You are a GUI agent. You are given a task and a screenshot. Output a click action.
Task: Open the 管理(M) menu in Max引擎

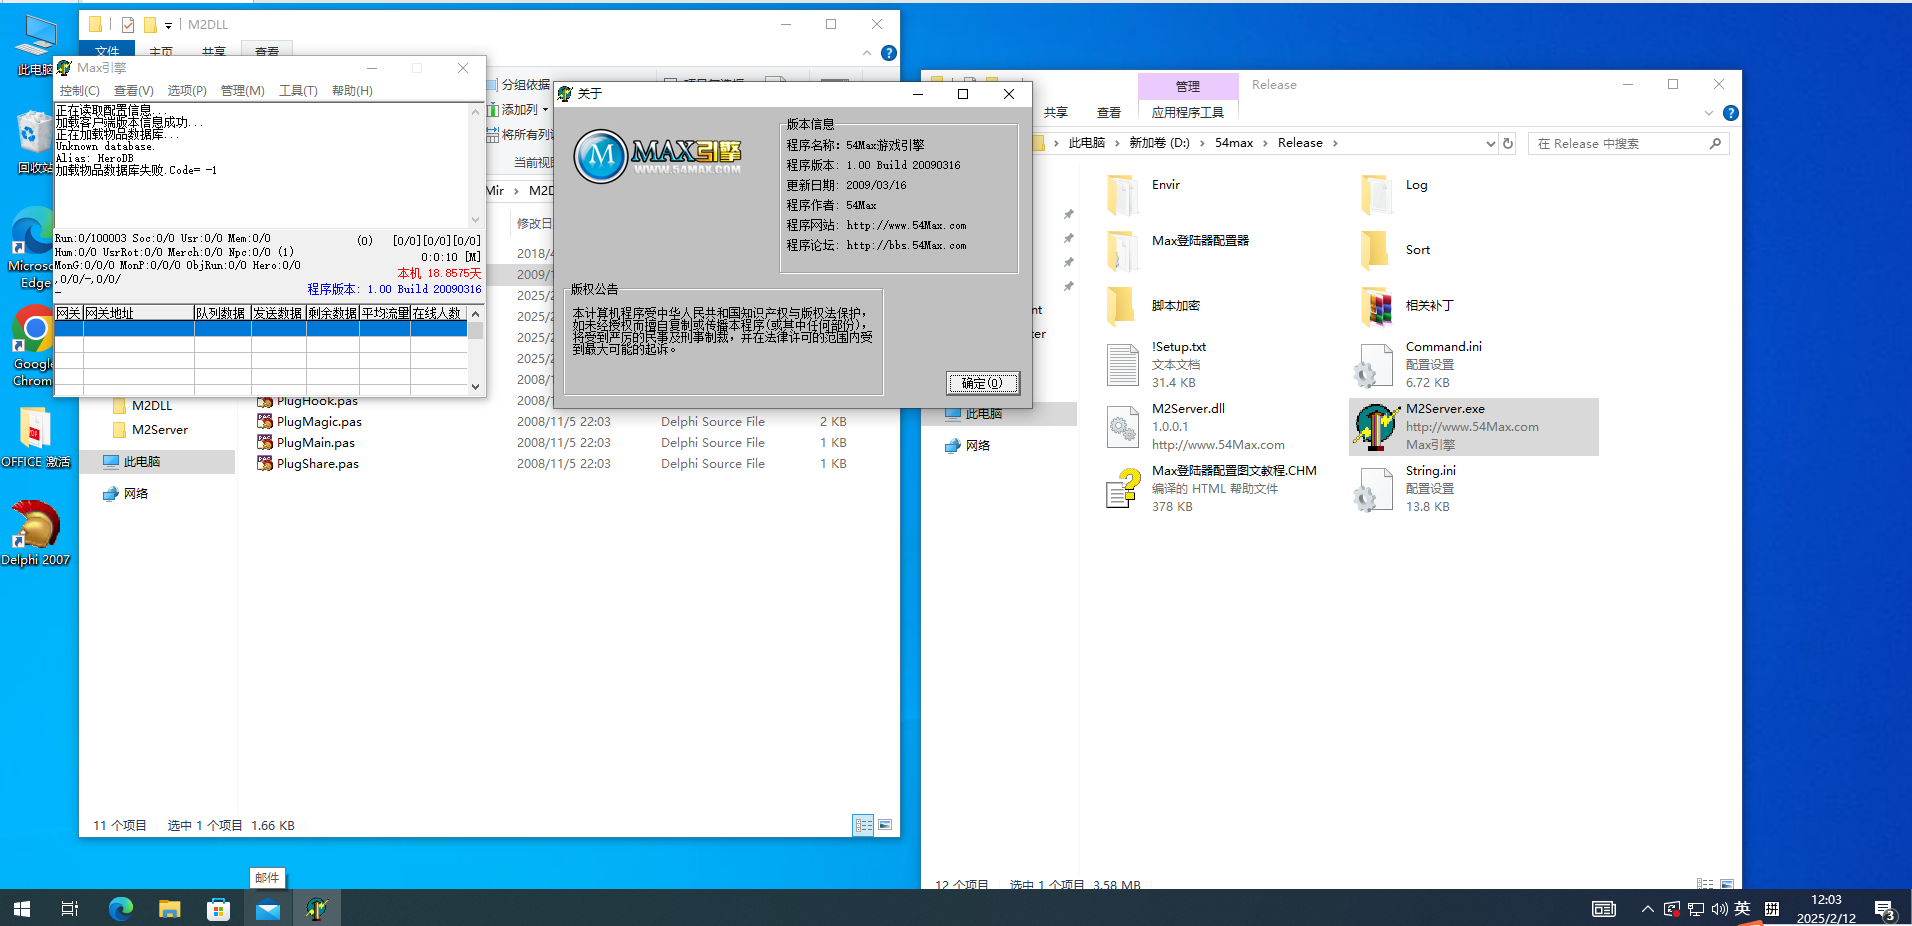pyautogui.click(x=242, y=91)
